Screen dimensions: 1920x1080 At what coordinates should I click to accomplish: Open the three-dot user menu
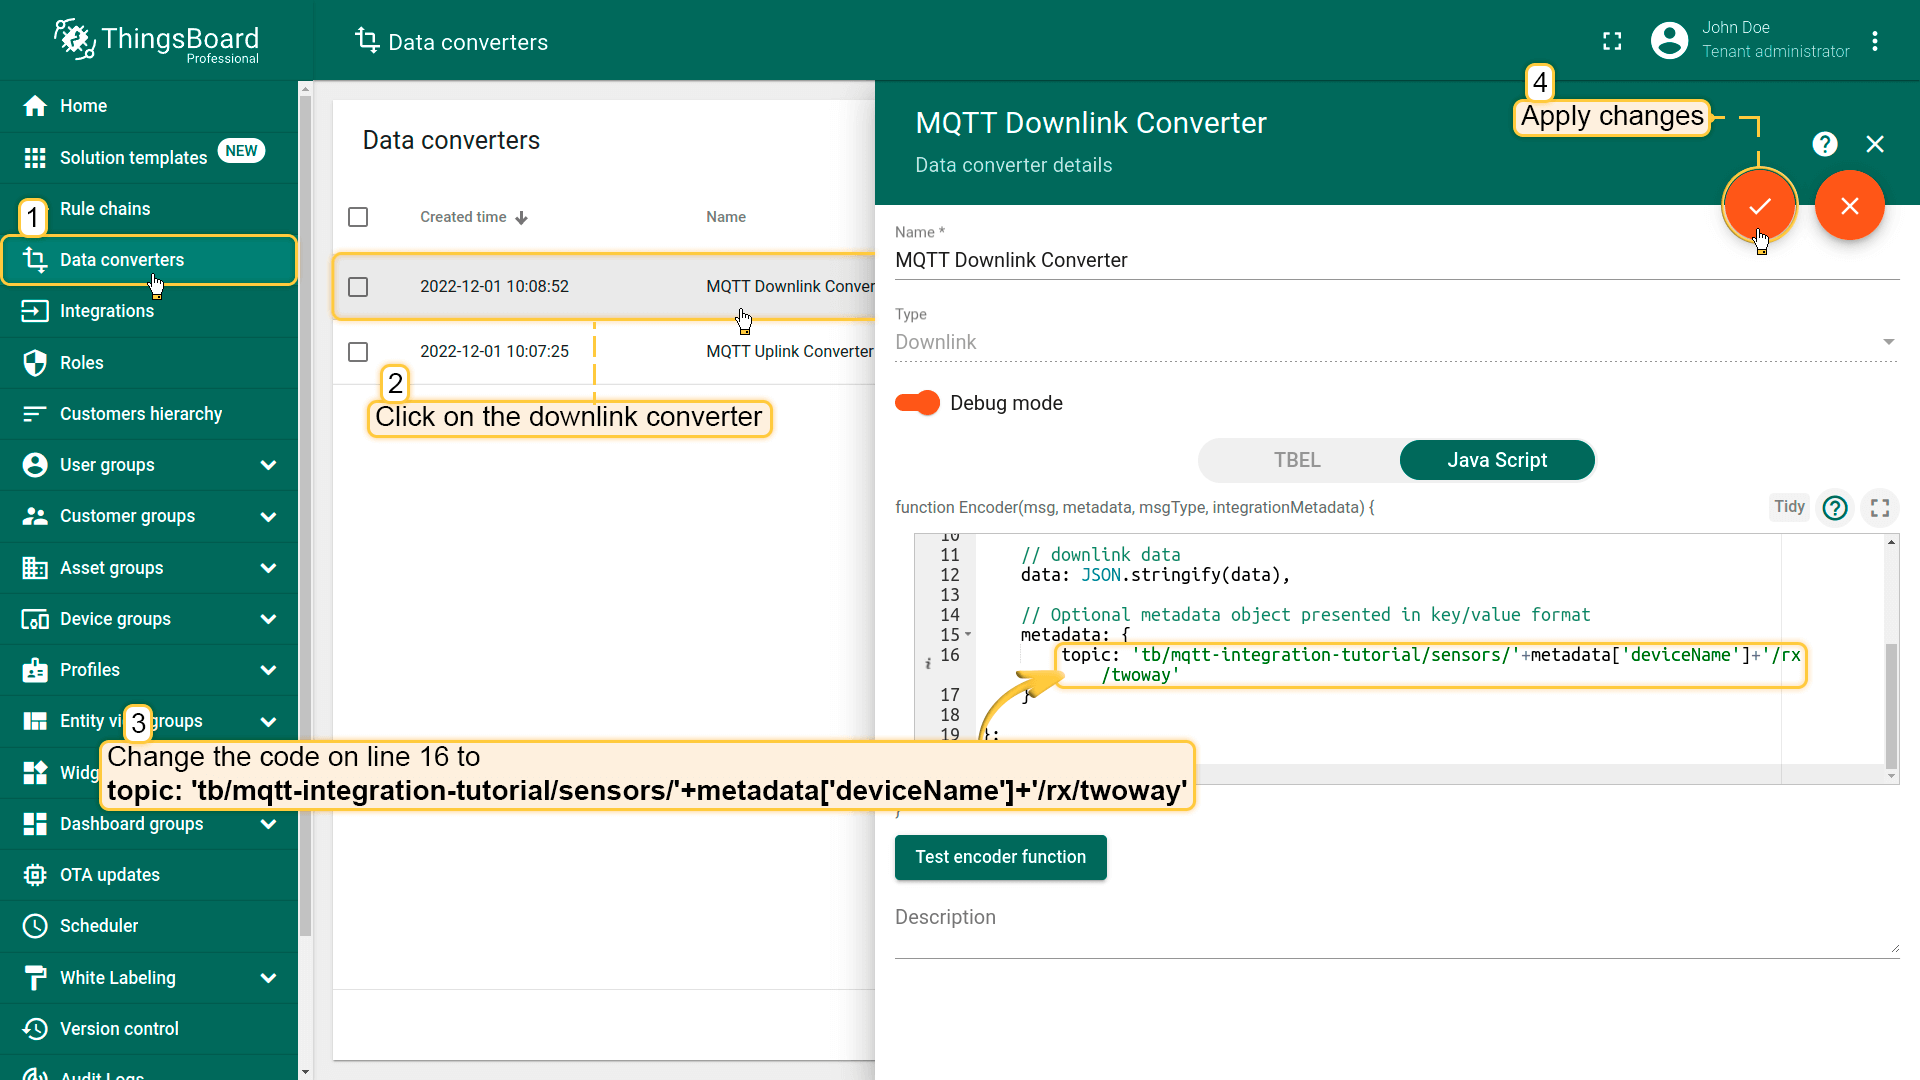coord(1875,41)
